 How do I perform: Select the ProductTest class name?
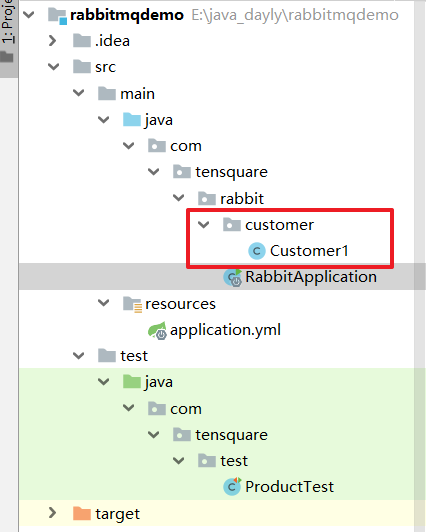pos(289,487)
